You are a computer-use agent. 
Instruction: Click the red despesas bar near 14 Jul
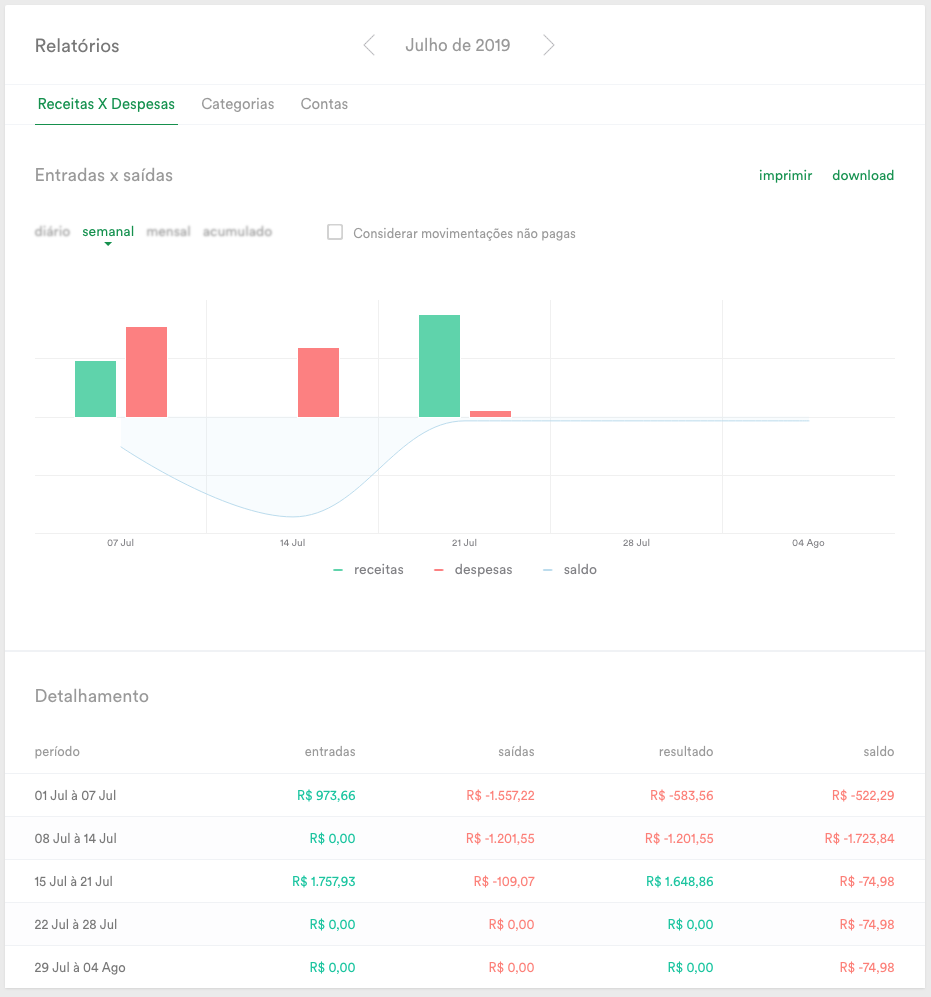pos(319,383)
